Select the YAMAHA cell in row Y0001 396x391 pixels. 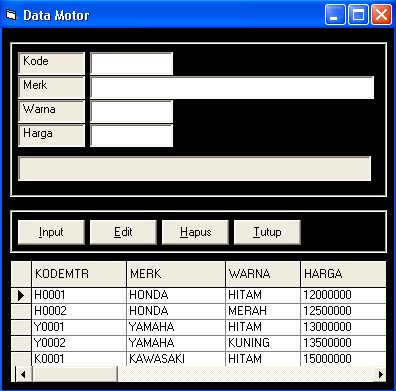coord(176,327)
